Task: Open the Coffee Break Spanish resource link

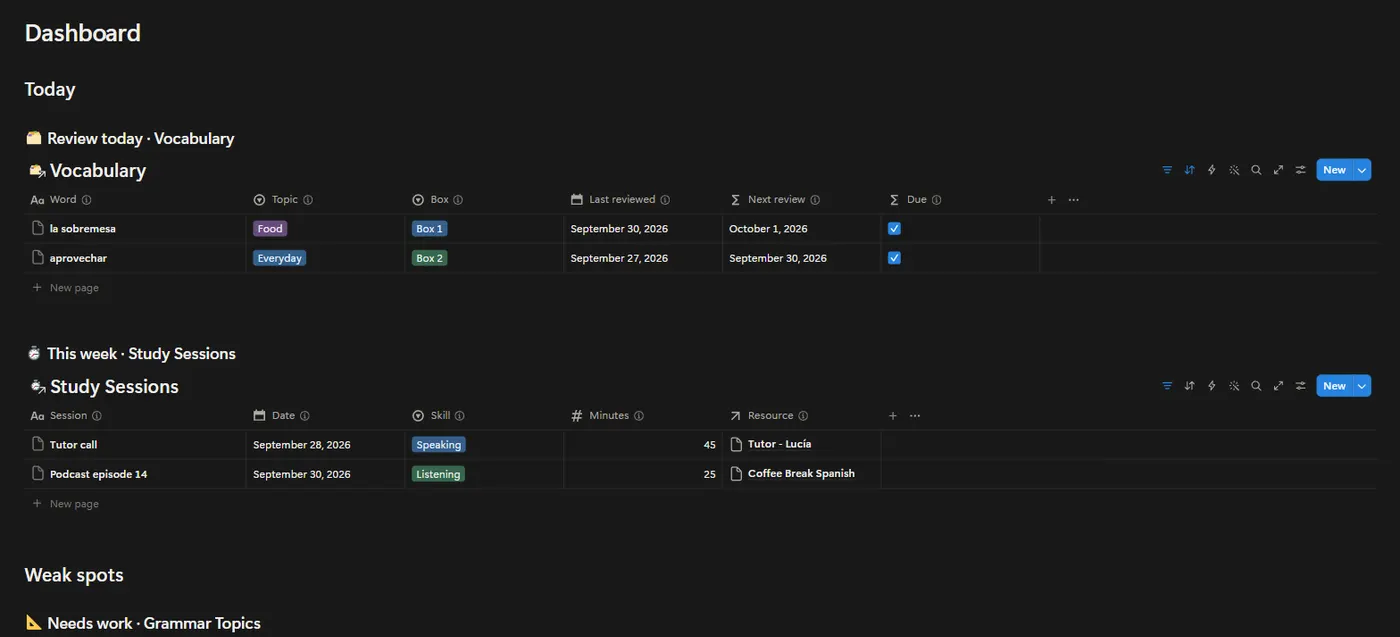Action: [801, 474]
